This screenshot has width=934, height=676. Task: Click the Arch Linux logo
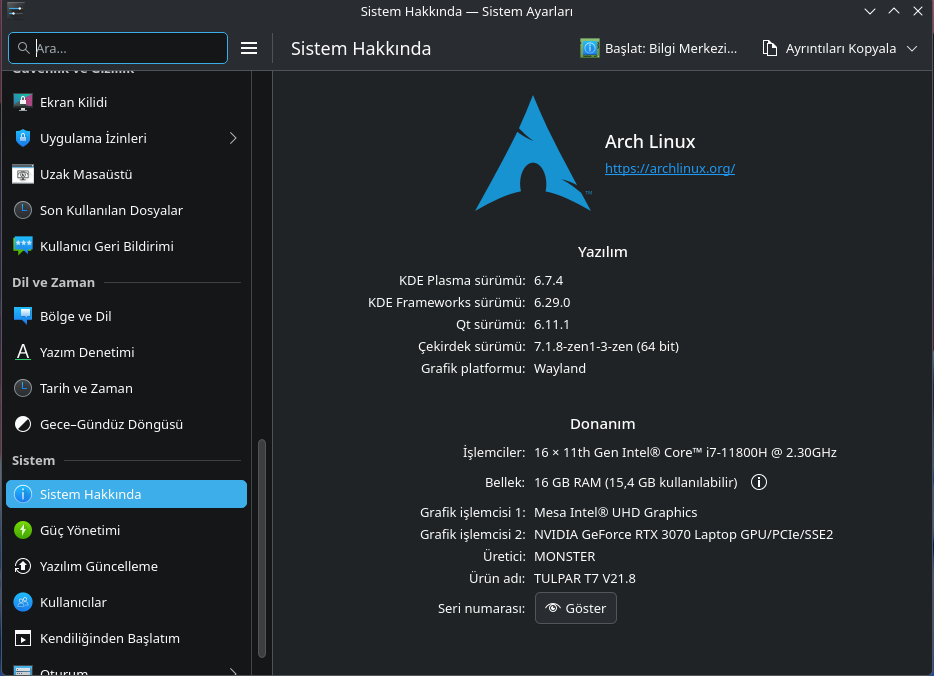533,153
